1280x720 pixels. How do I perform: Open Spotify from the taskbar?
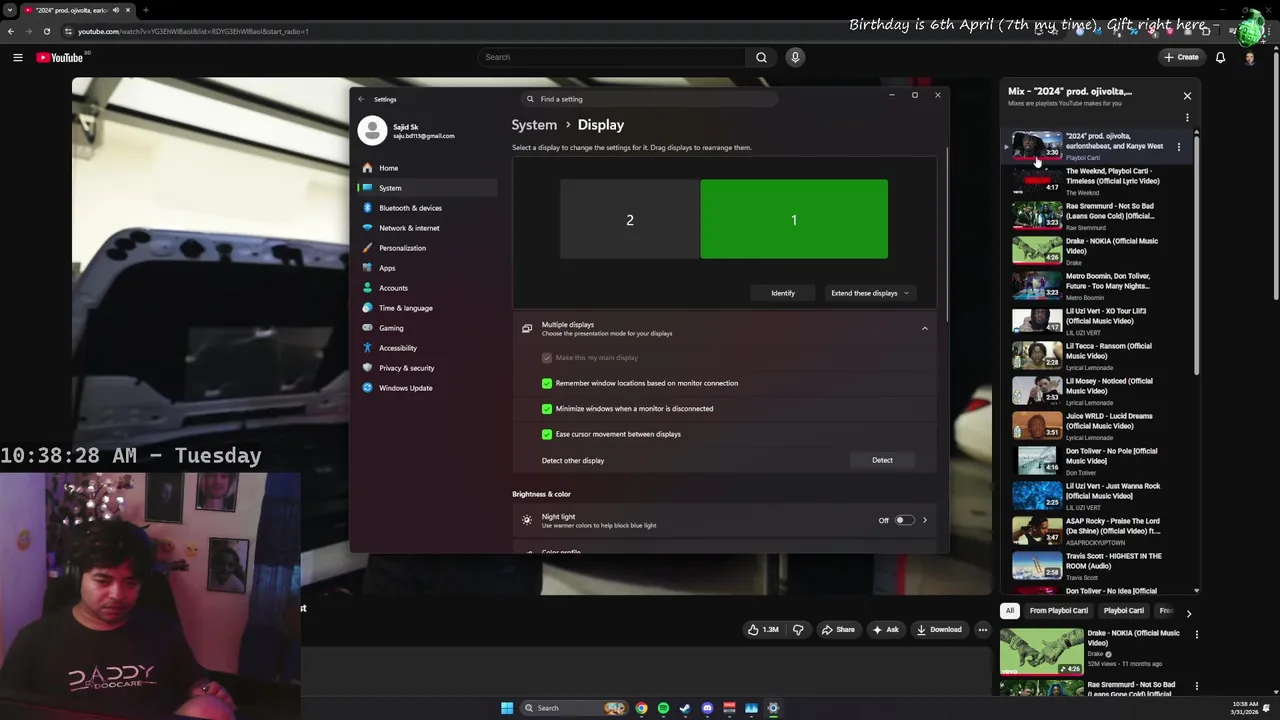click(x=663, y=708)
